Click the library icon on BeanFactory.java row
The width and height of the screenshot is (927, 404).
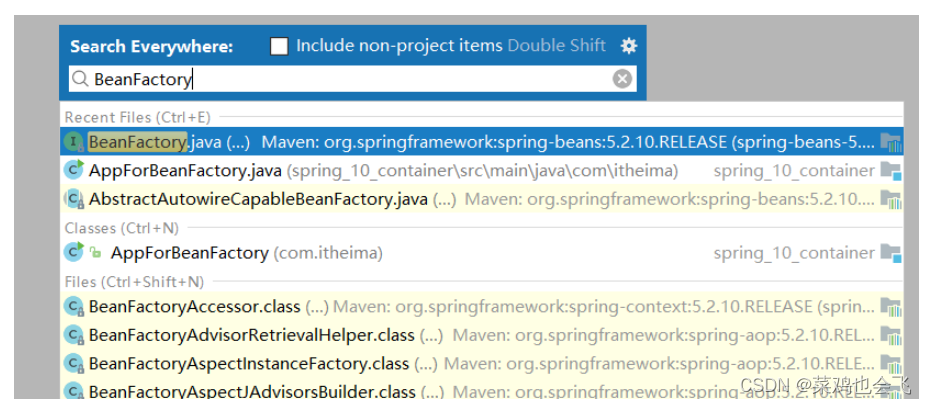[890, 142]
